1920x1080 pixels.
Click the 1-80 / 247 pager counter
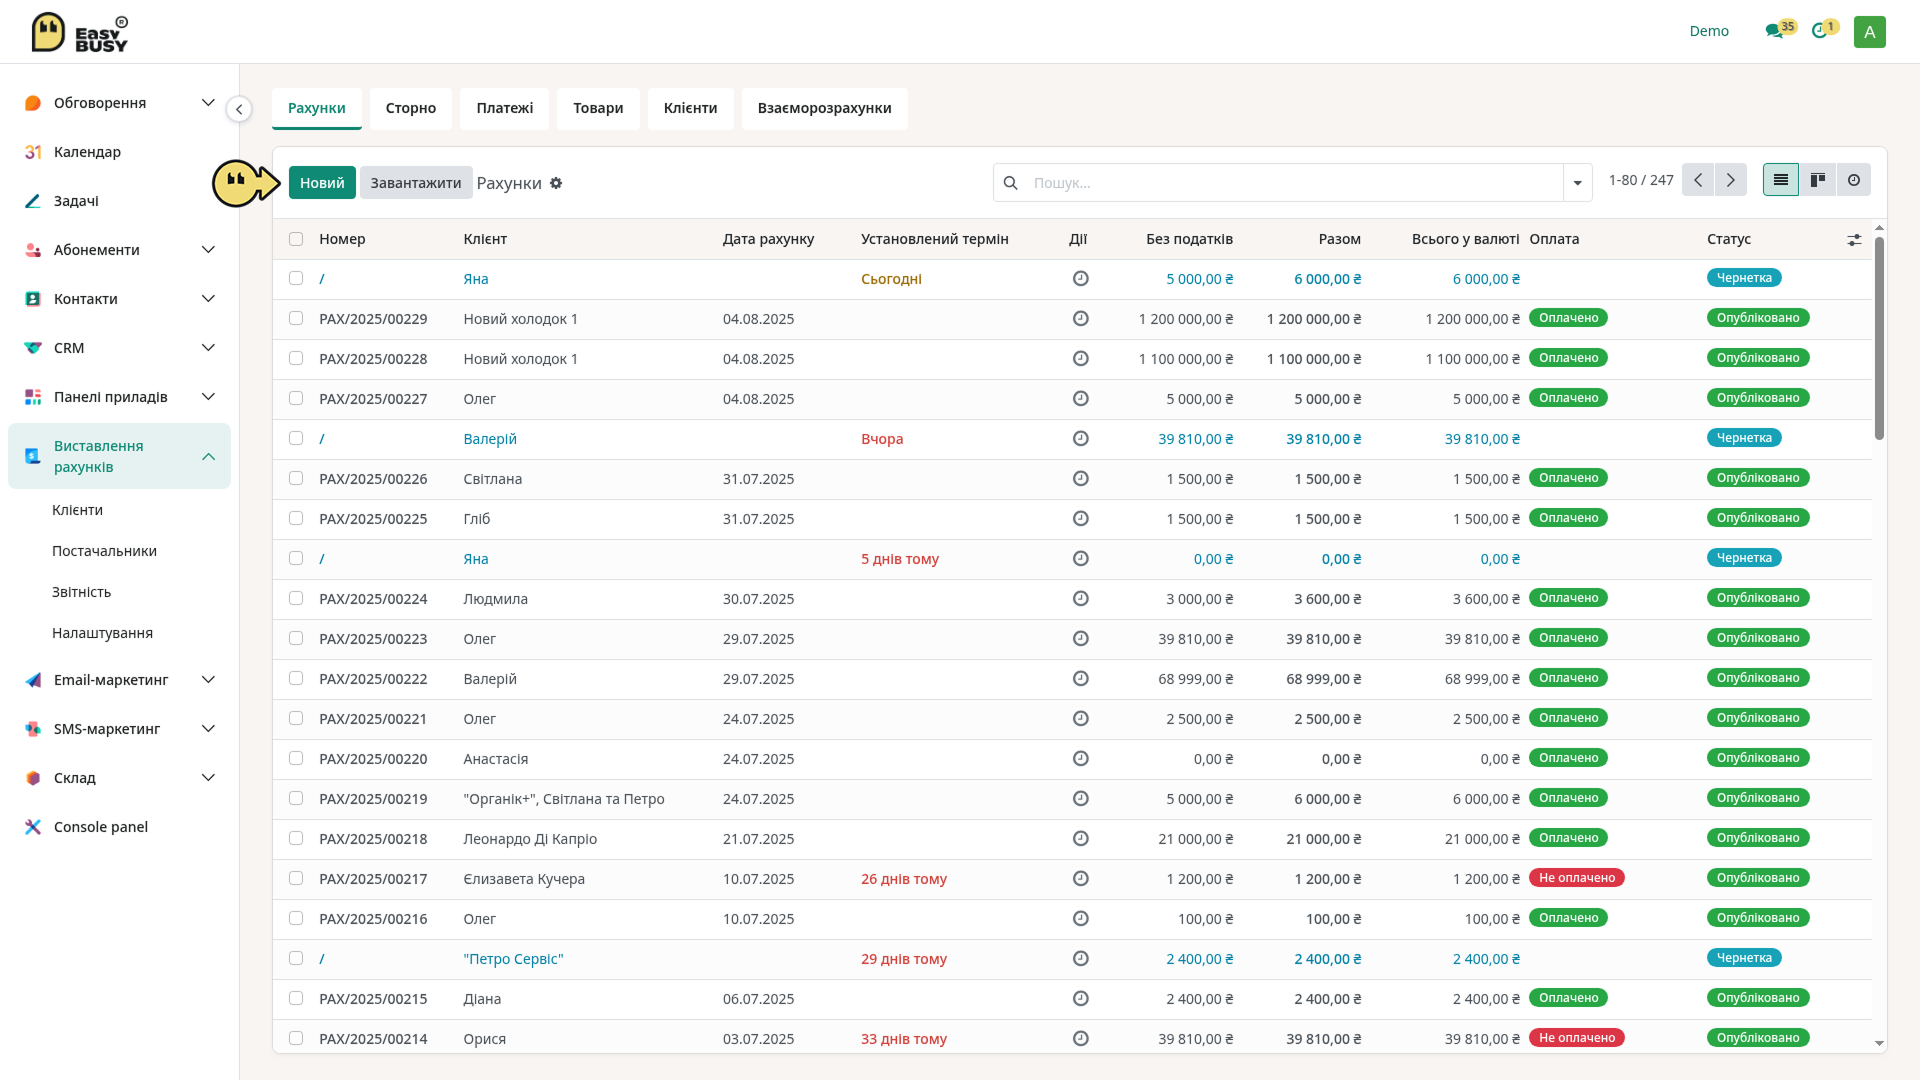click(x=1641, y=180)
